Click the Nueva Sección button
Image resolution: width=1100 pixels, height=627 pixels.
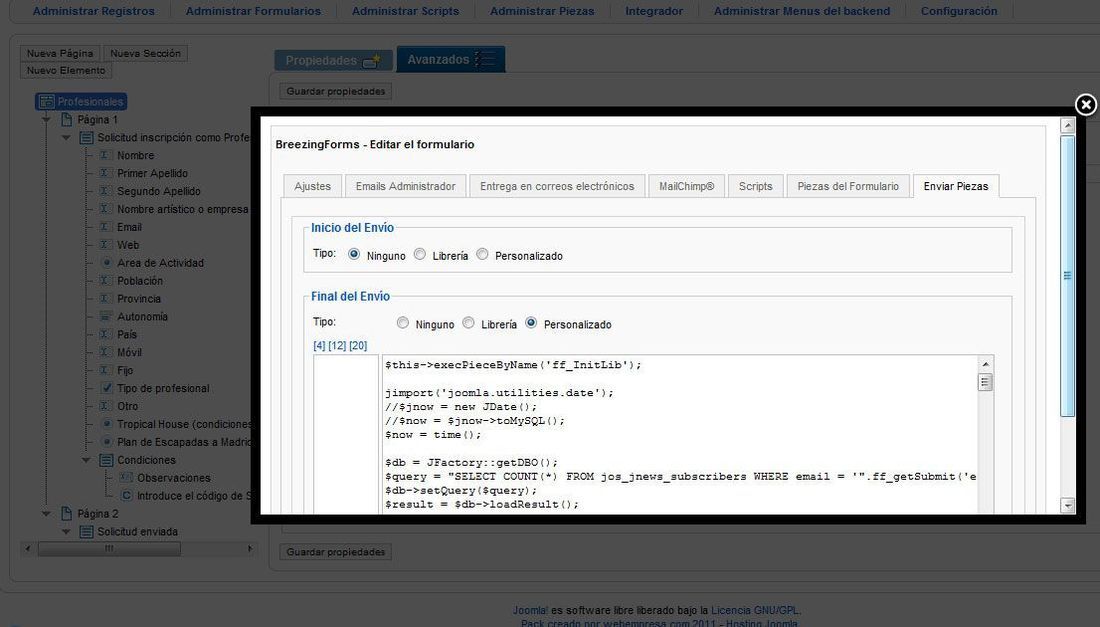coord(145,53)
